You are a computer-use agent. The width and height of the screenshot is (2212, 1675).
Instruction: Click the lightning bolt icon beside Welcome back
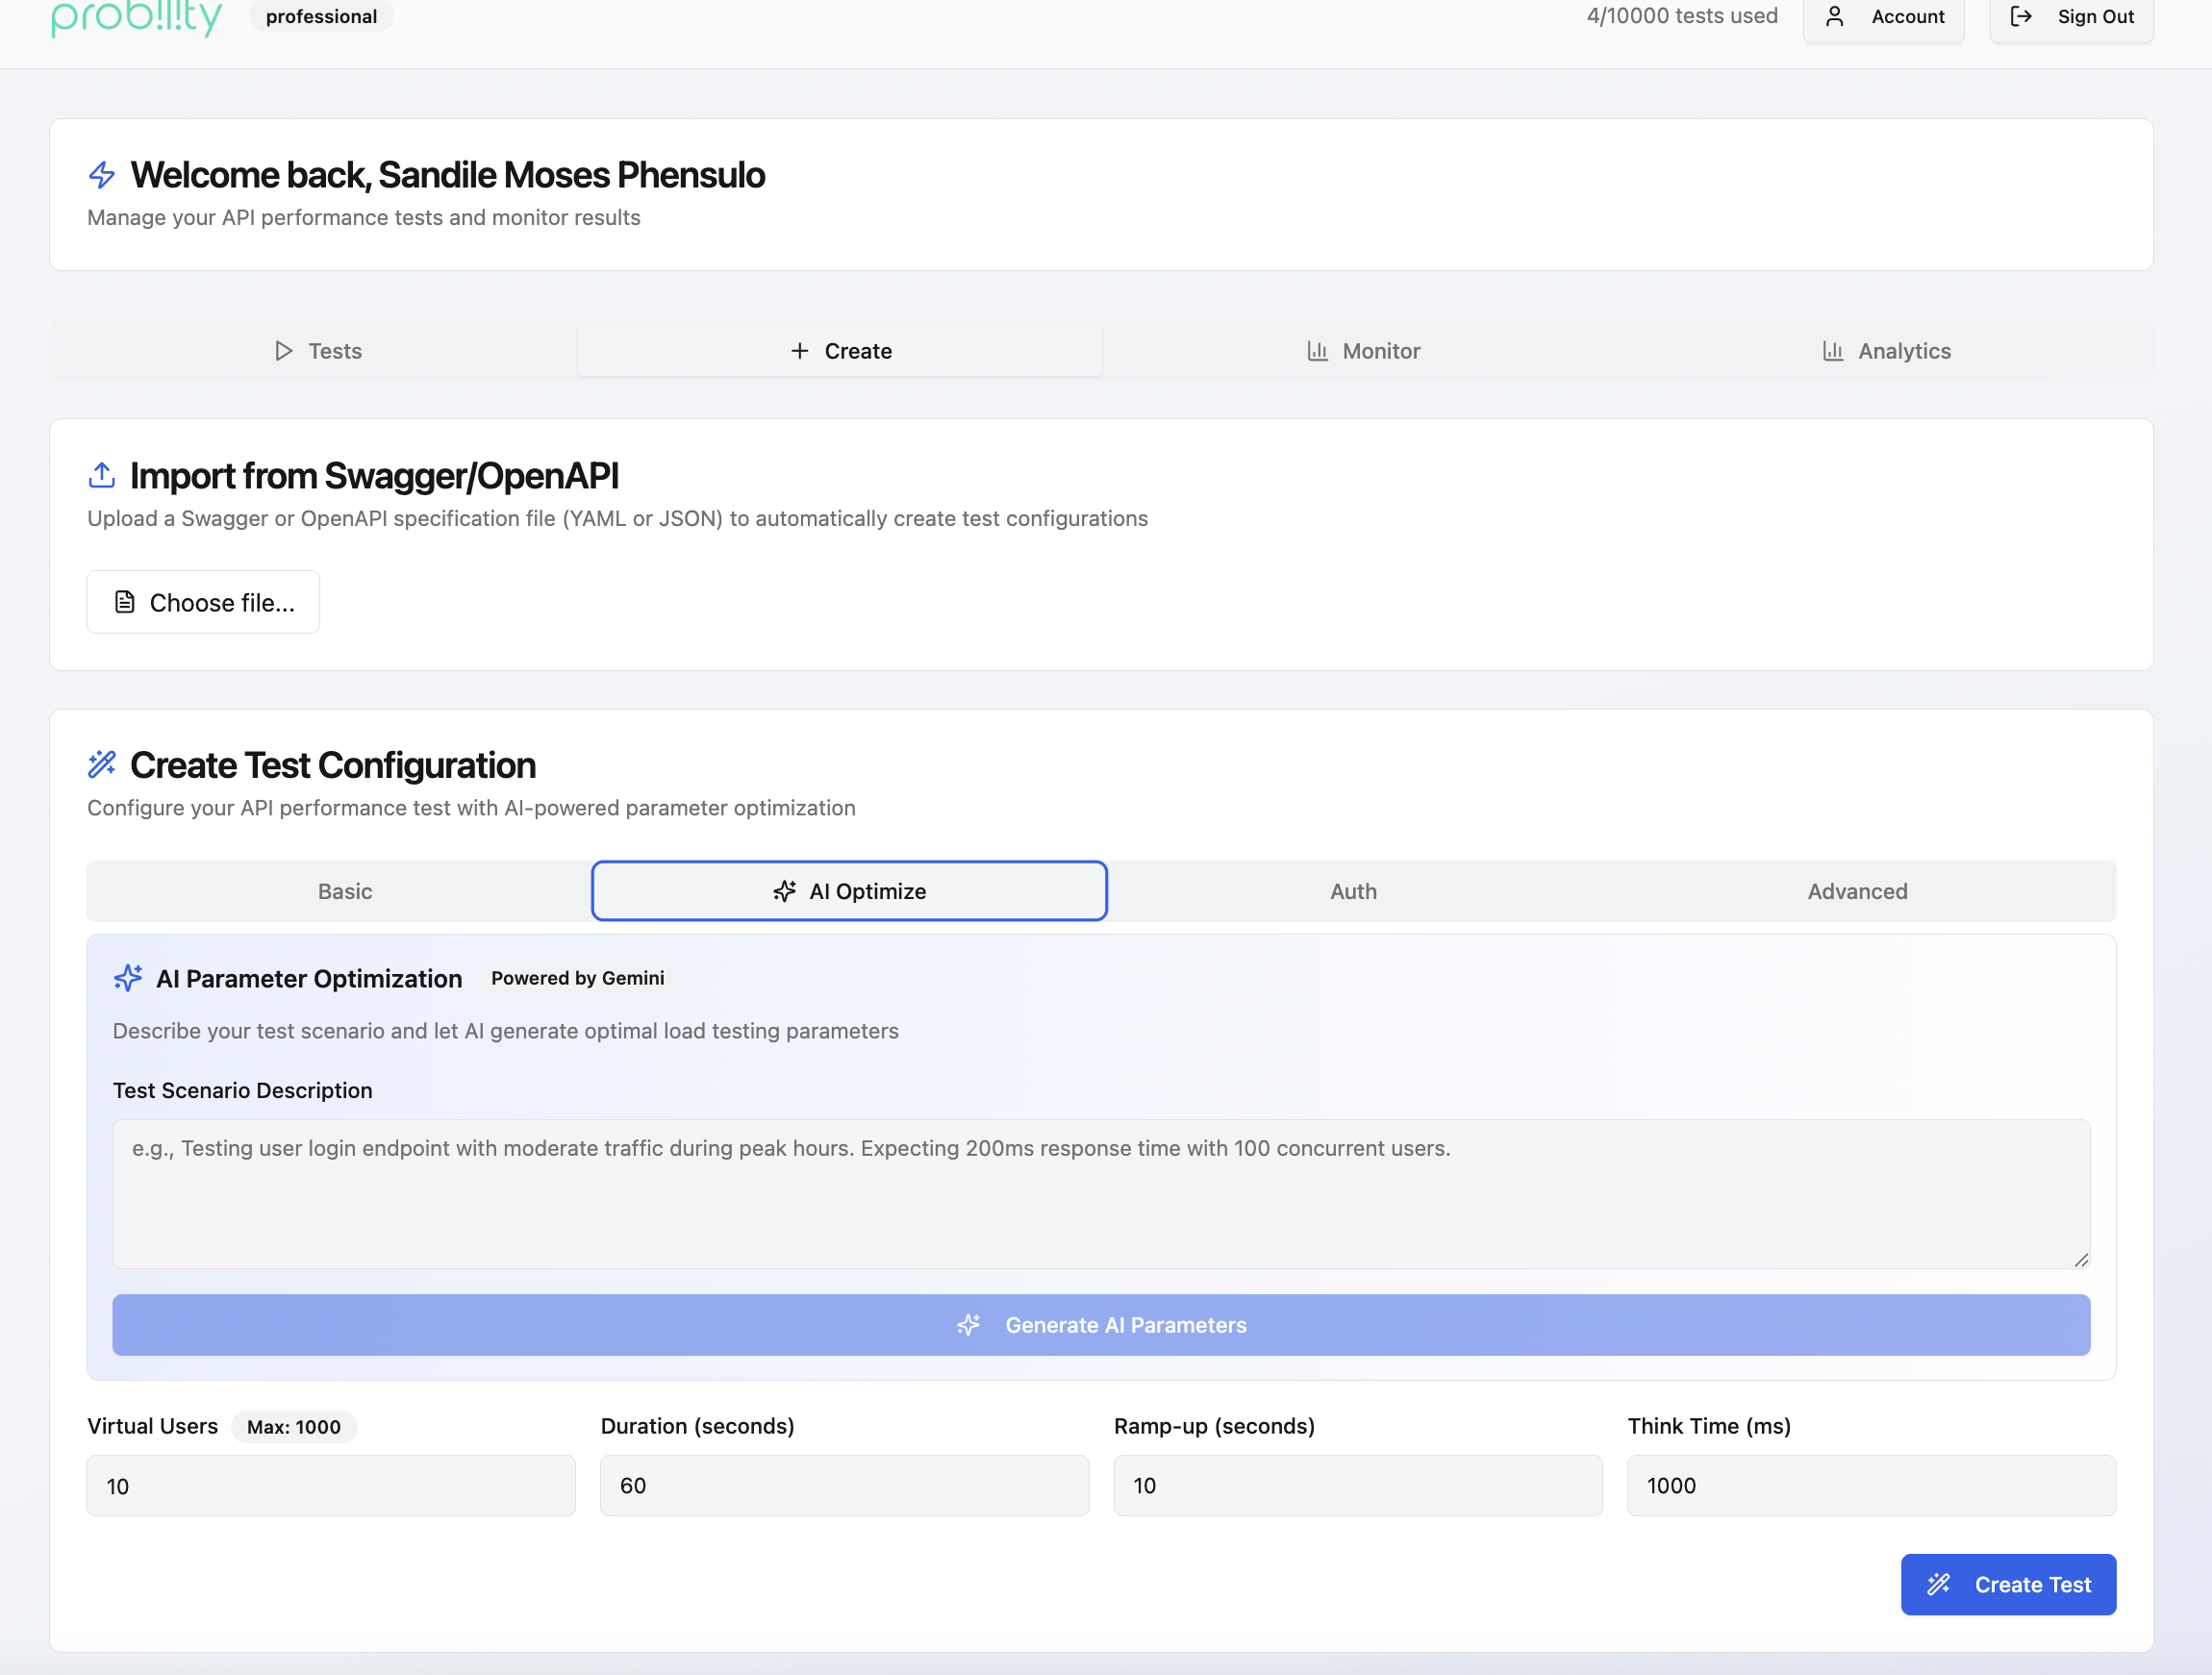[x=102, y=176]
